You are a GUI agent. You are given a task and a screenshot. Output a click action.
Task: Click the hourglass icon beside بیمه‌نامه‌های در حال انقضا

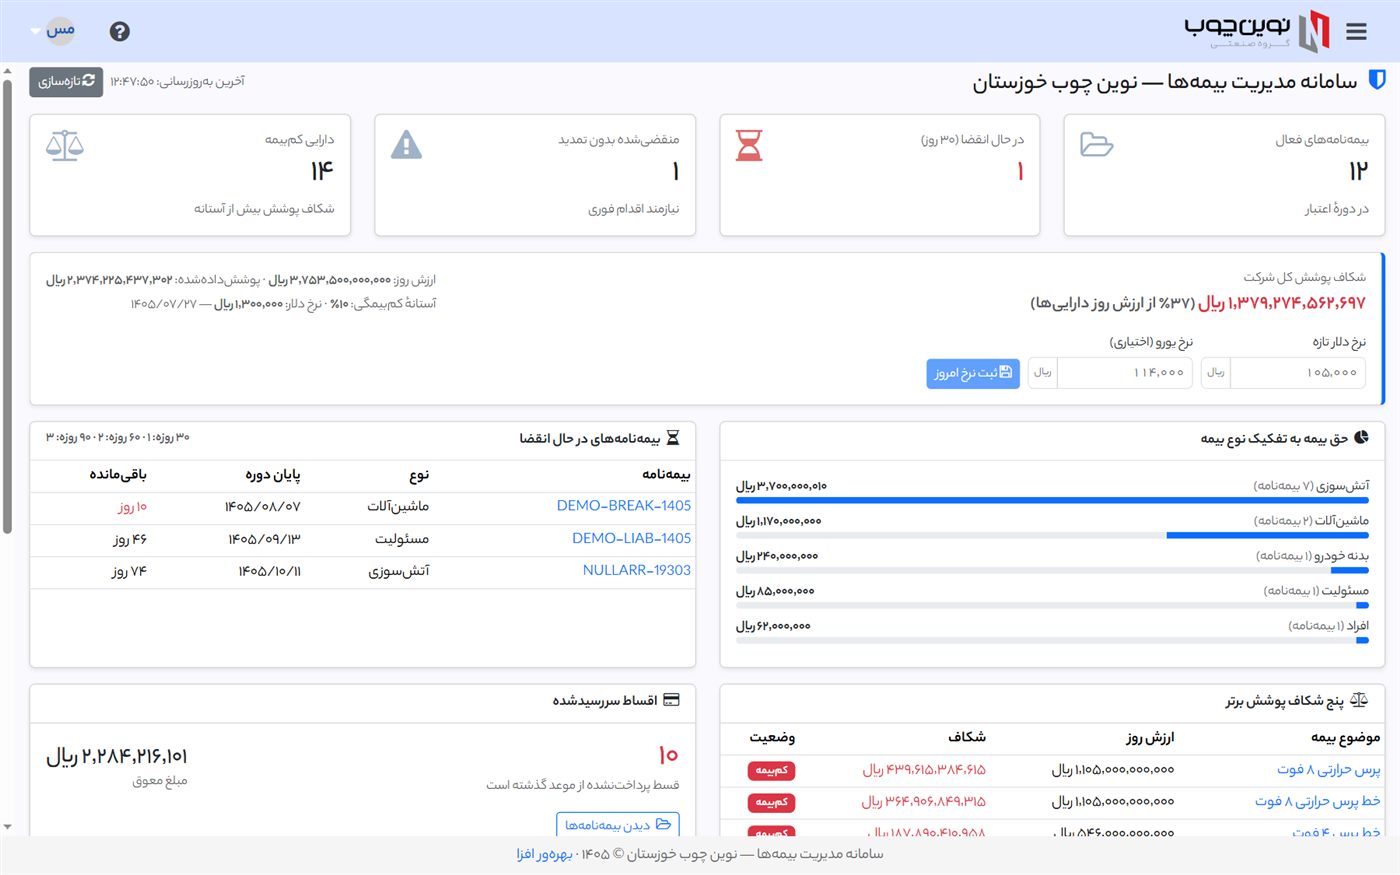coord(673,438)
